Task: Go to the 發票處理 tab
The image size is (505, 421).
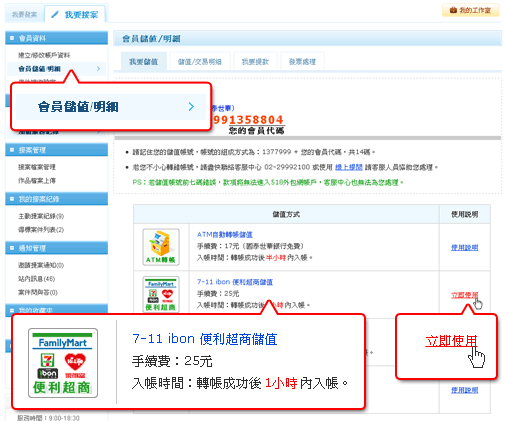Action: 302,62
